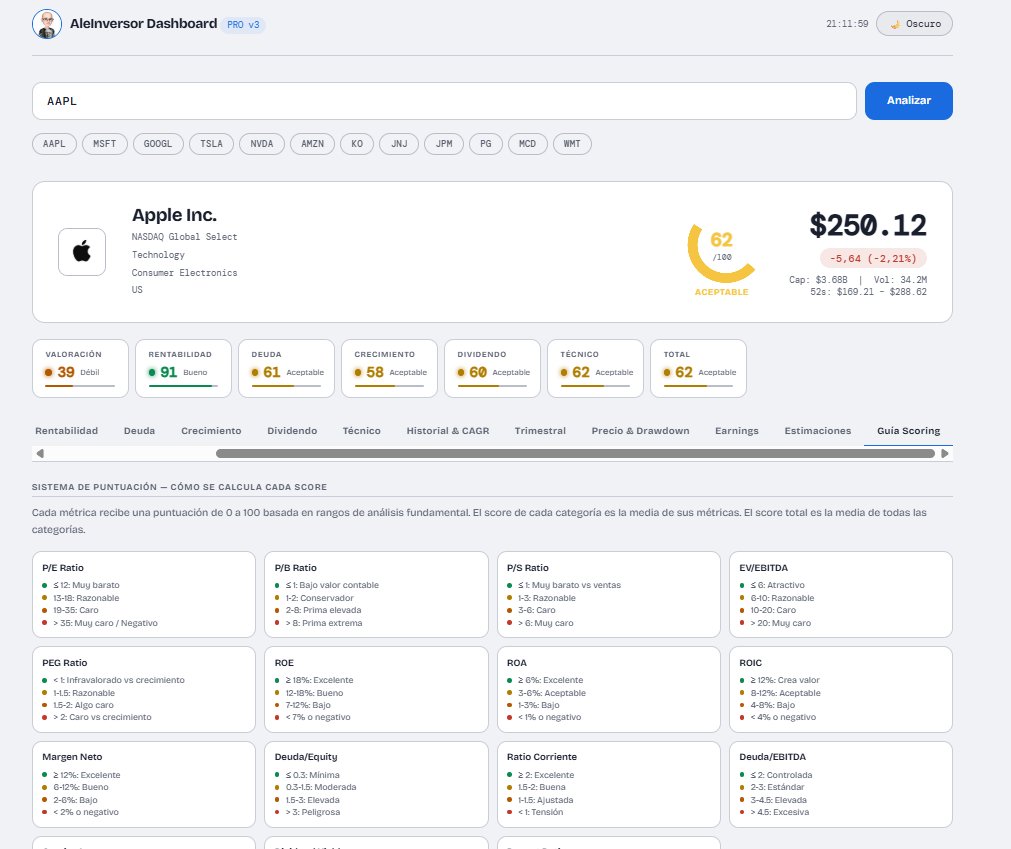The width and height of the screenshot is (1011, 849).
Task: Click the Valoración 39 score card
Action: coord(81,368)
